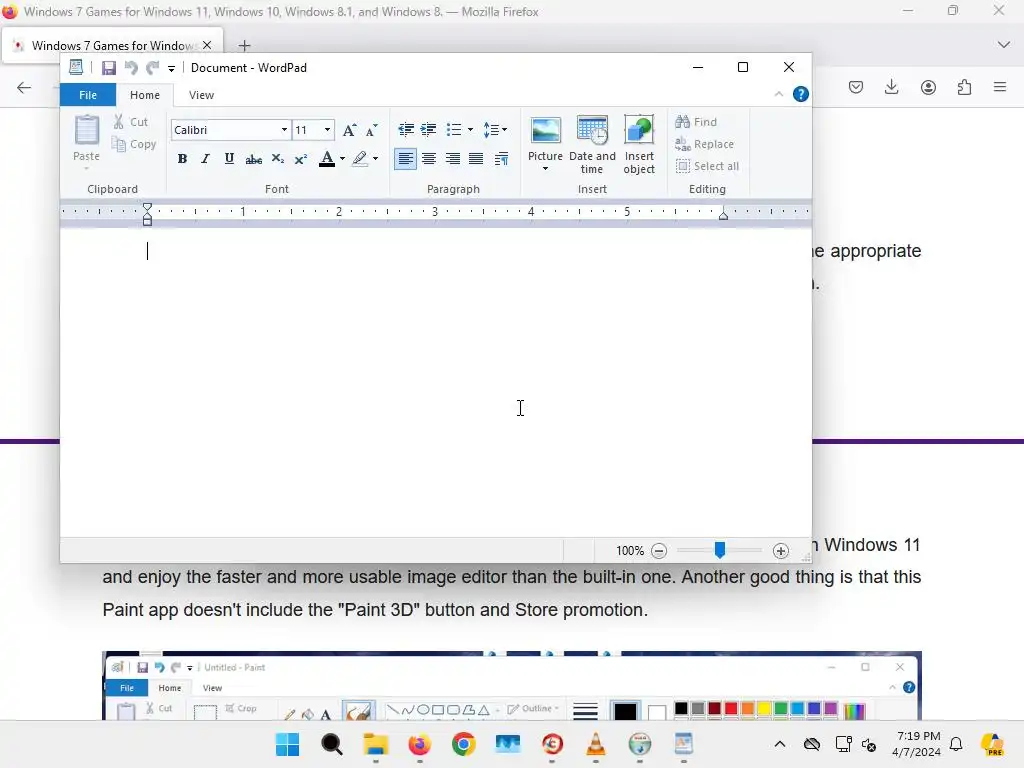Click Copy in Clipboard group

[134, 144]
